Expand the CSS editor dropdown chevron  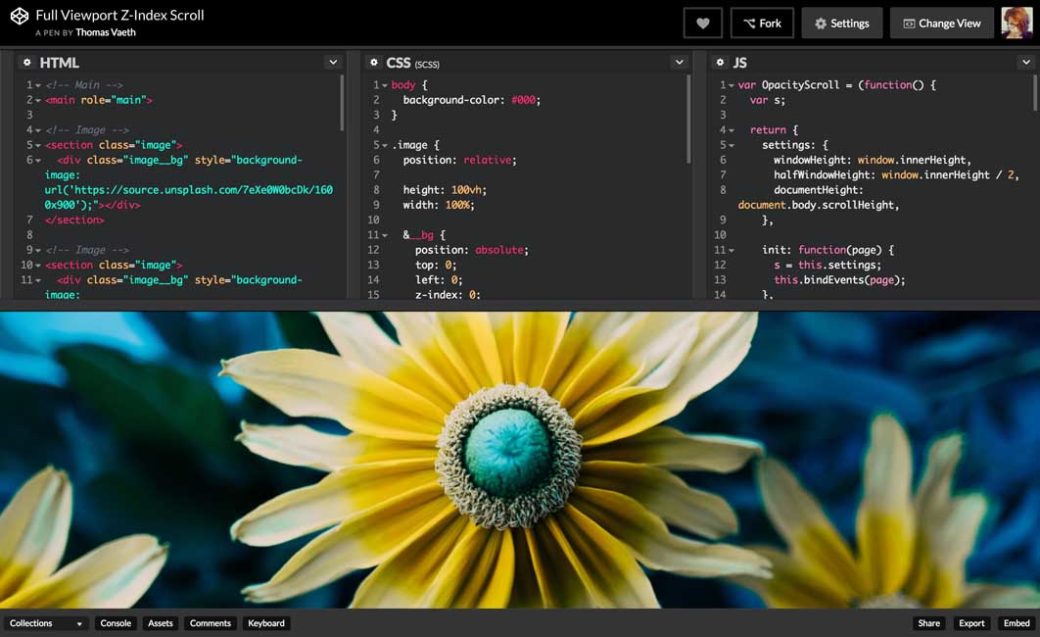(679, 62)
